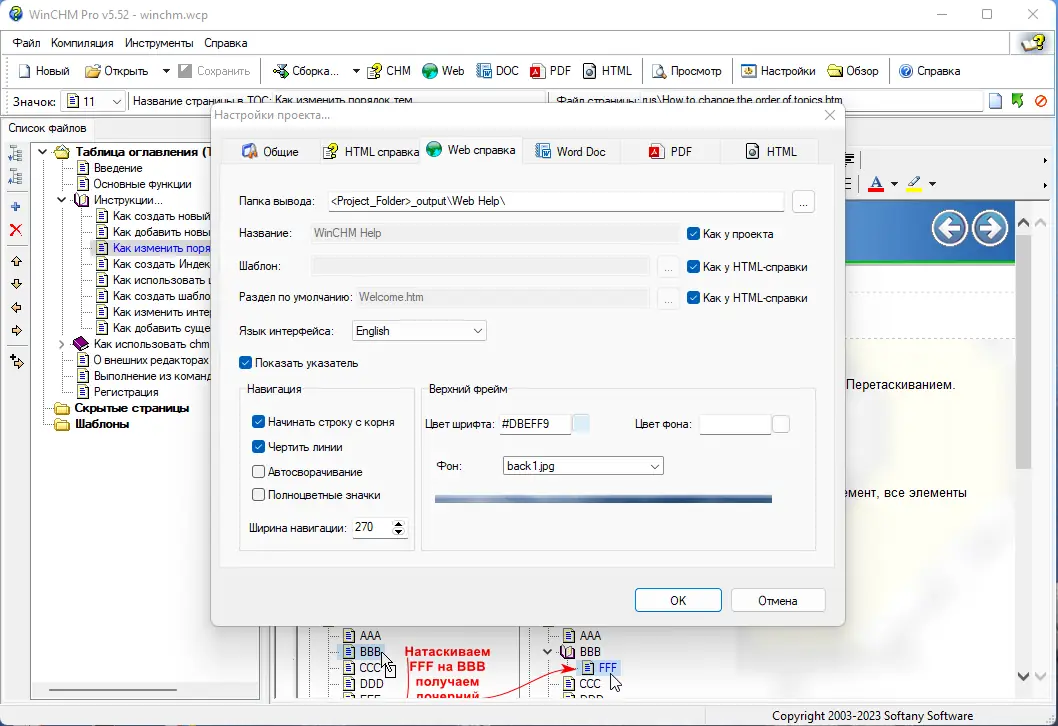The image size is (1058, 726).
Task: Uncheck Как у HTML-справки for default section
Action: (x=693, y=298)
